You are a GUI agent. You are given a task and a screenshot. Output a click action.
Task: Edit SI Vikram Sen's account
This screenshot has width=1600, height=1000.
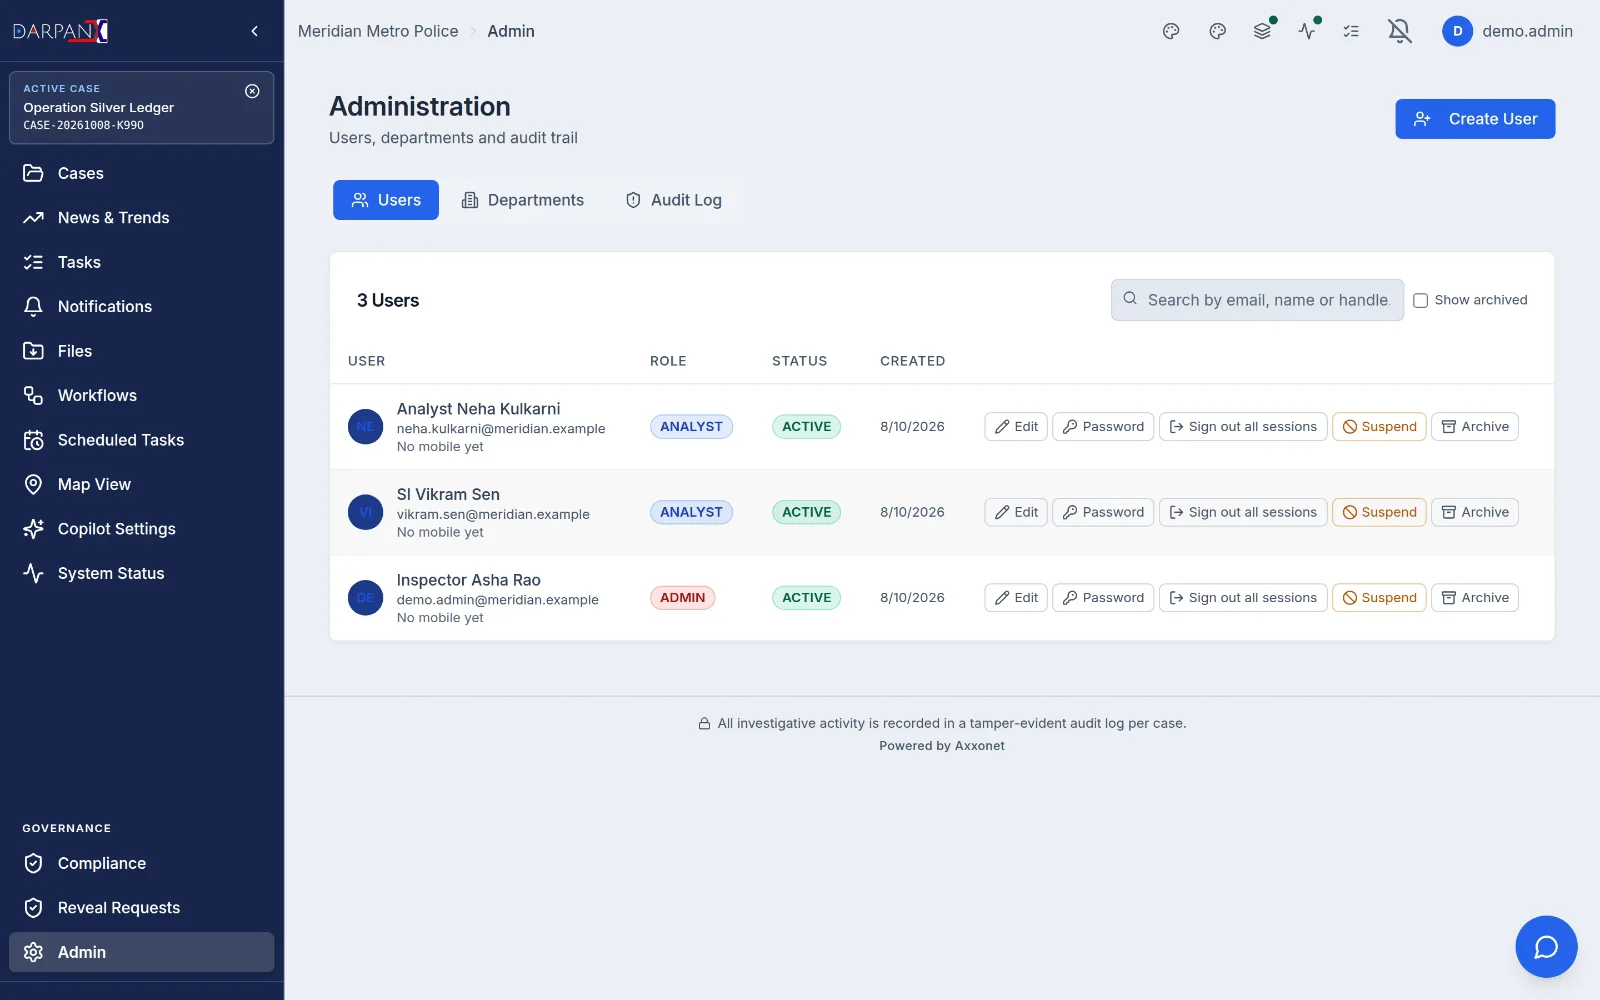[x=1016, y=512]
